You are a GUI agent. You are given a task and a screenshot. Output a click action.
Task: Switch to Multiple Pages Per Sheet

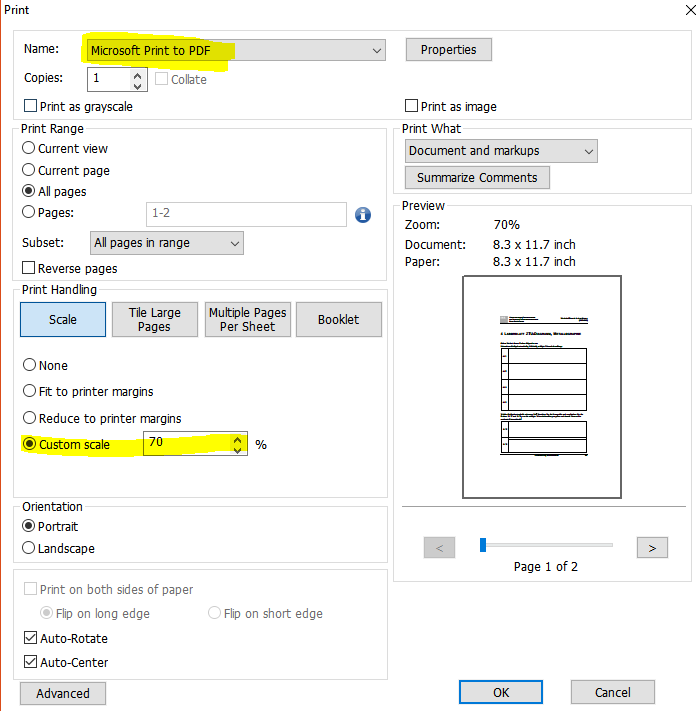pos(248,320)
